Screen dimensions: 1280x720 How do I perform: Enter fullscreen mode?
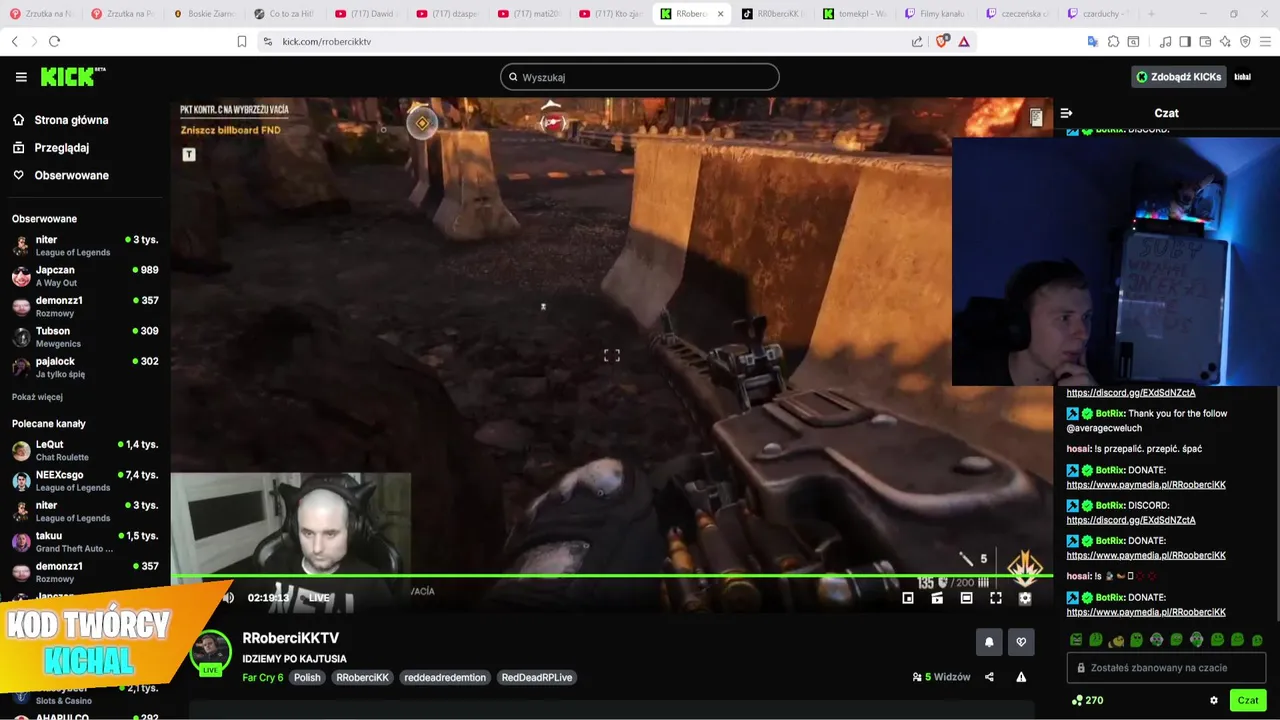tap(996, 598)
